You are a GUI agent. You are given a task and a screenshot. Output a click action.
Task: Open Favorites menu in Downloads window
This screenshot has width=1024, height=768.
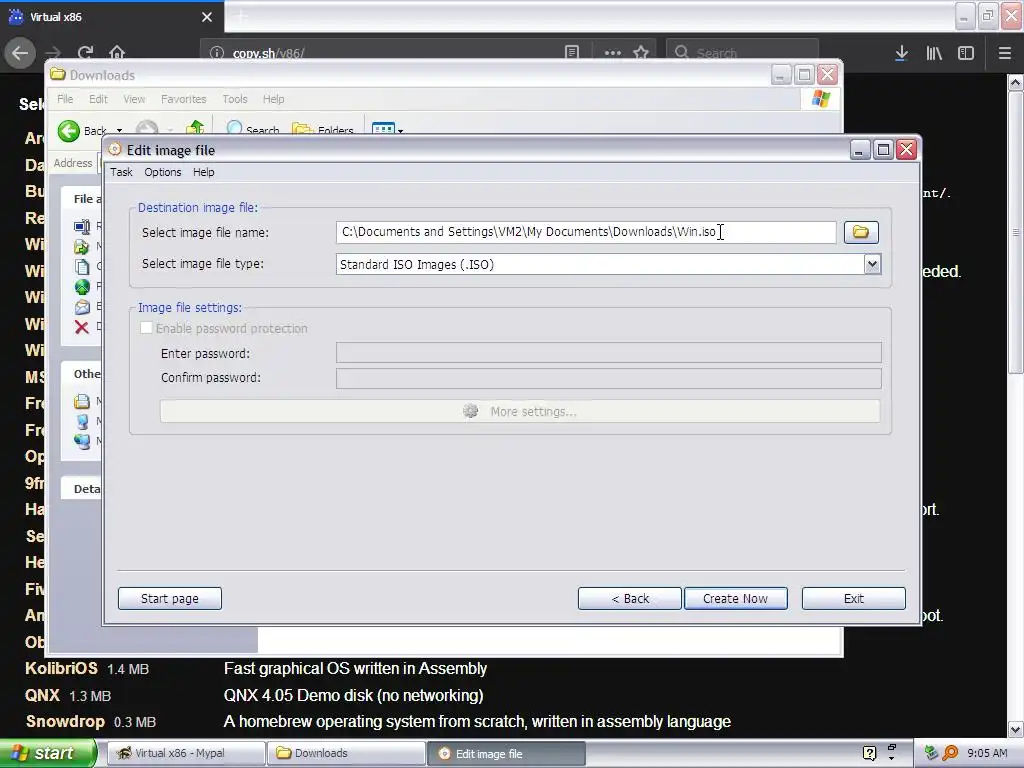pos(184,99)
